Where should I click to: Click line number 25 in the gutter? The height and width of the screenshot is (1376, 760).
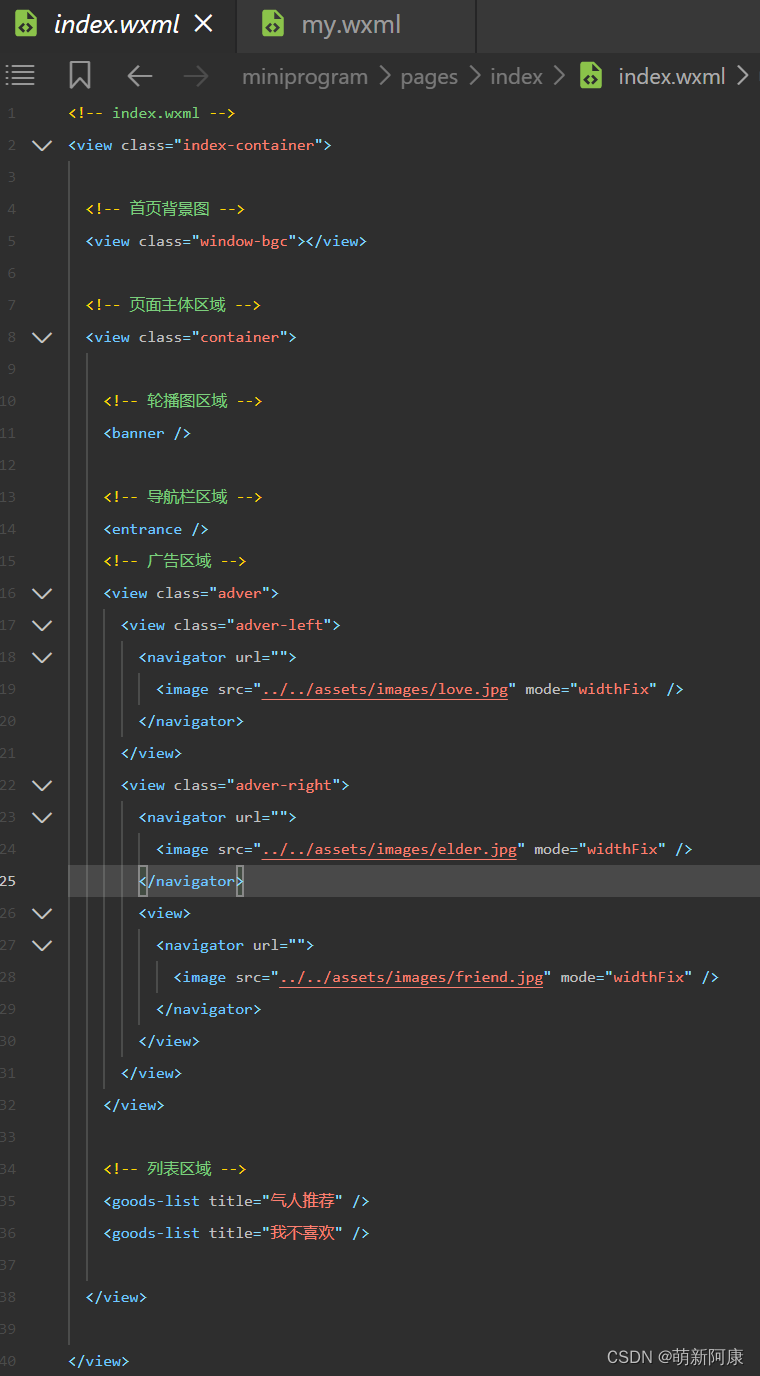tap(8, 881)
